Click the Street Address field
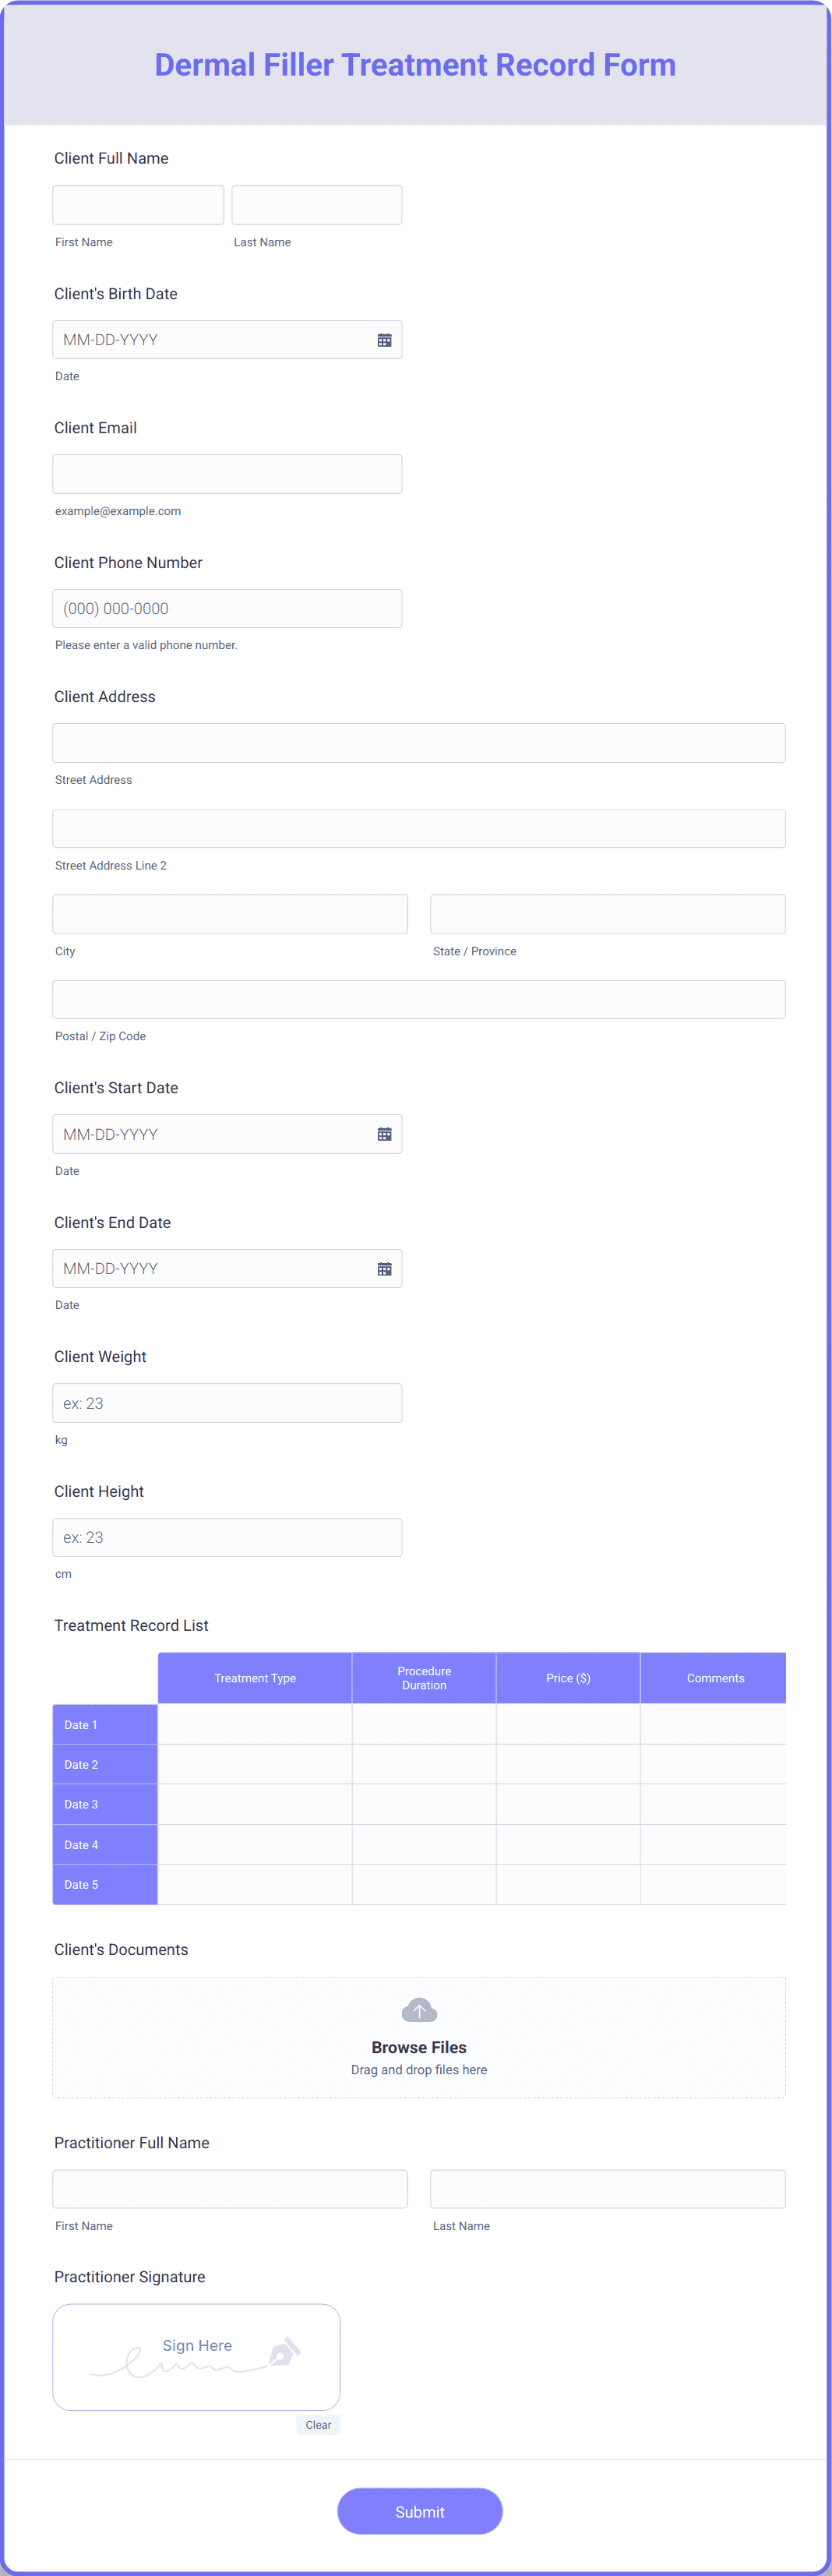This screenshot has height=2576, width=832. (x=419, y=742)
